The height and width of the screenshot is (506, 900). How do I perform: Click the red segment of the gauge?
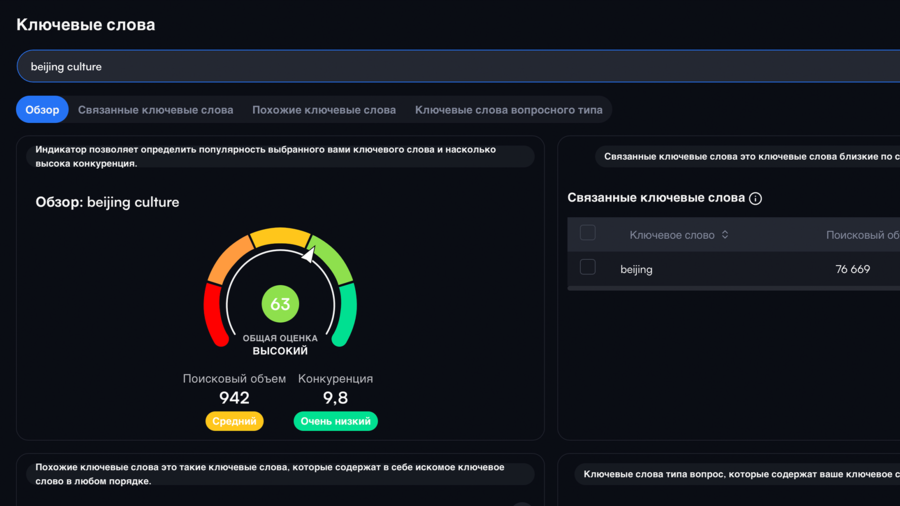214,315
